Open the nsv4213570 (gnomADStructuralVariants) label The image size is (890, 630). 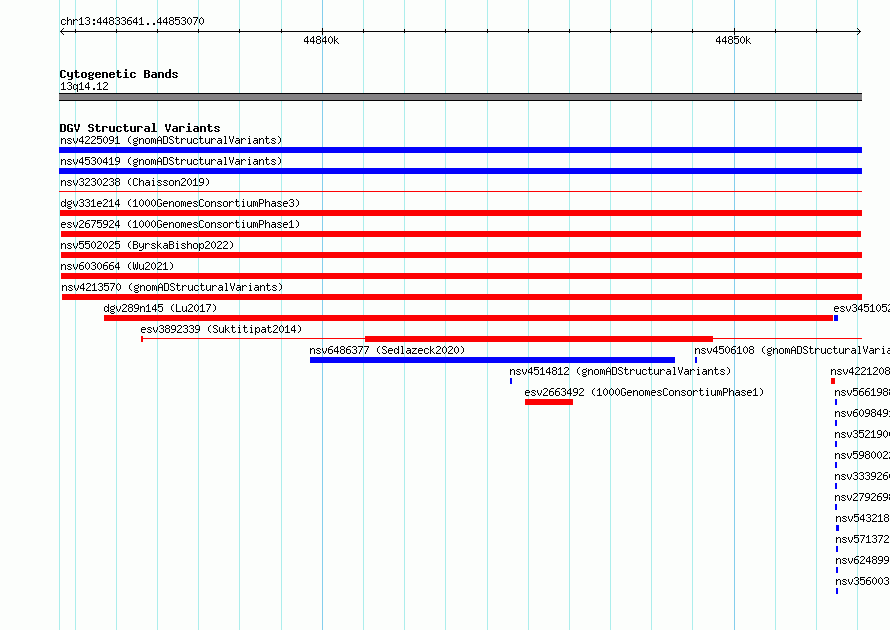coord(172,287)
